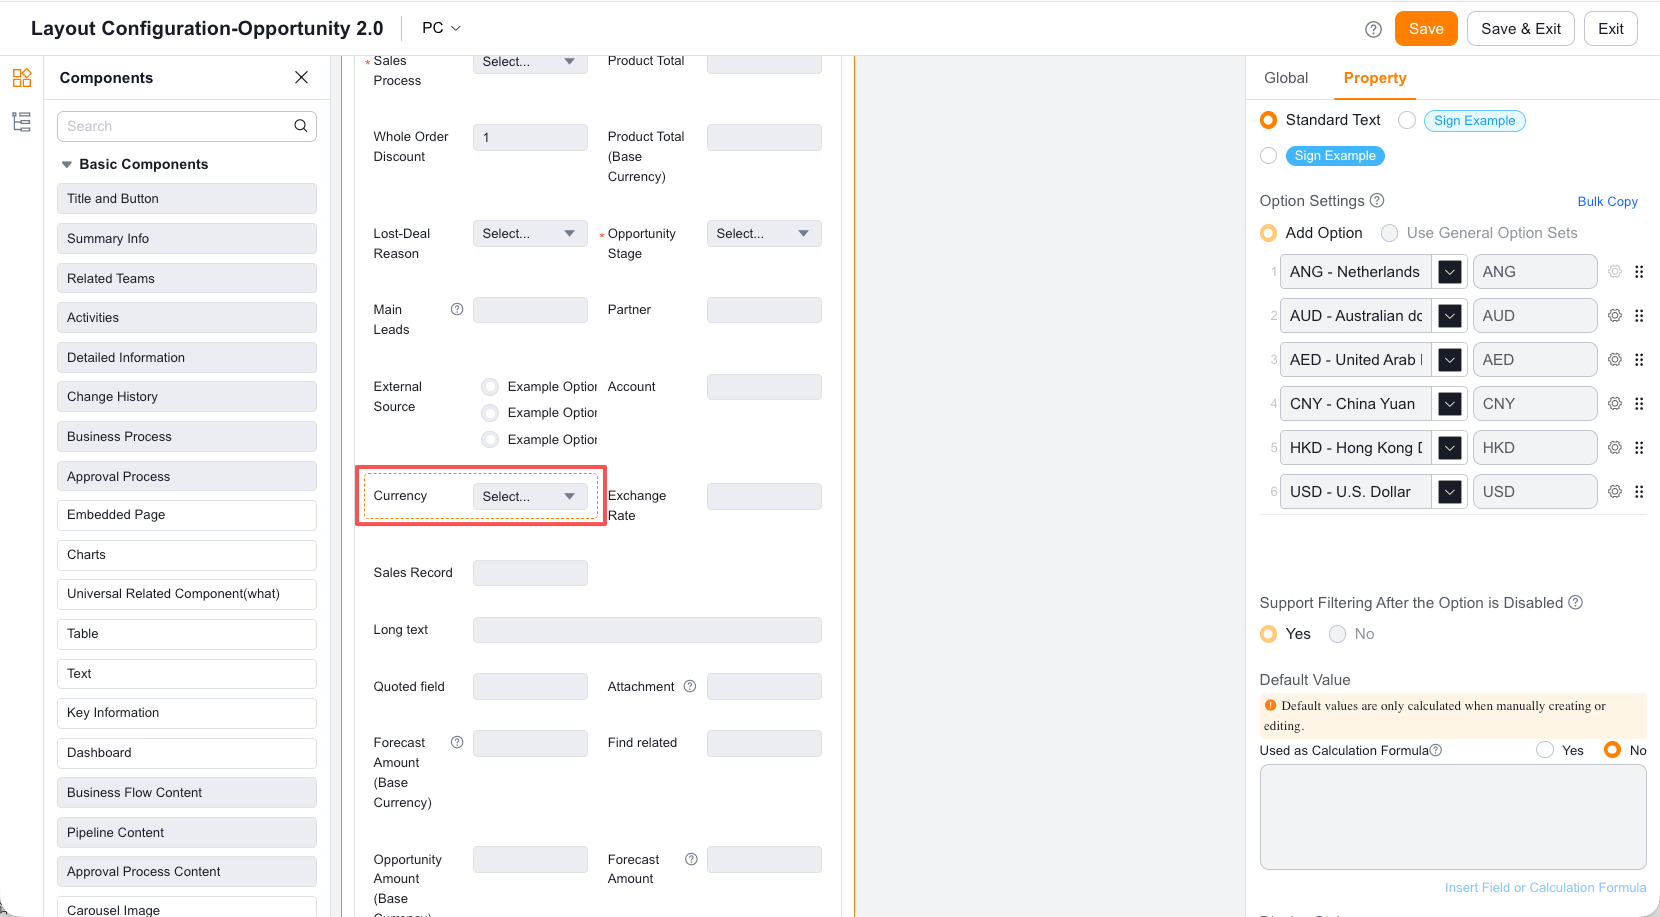
Task: Click the help icon next to Option Settings
Action: [1377, 200]
